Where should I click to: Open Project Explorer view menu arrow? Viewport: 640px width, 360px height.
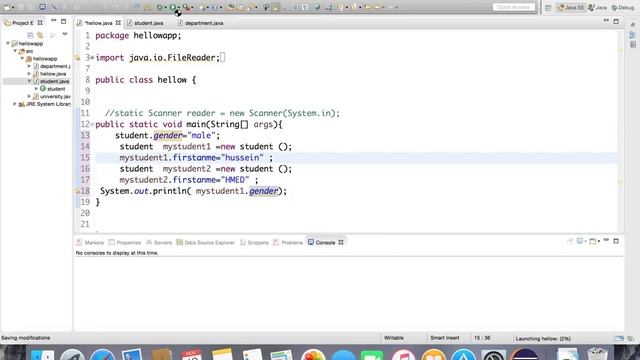(x=64, y=35)
